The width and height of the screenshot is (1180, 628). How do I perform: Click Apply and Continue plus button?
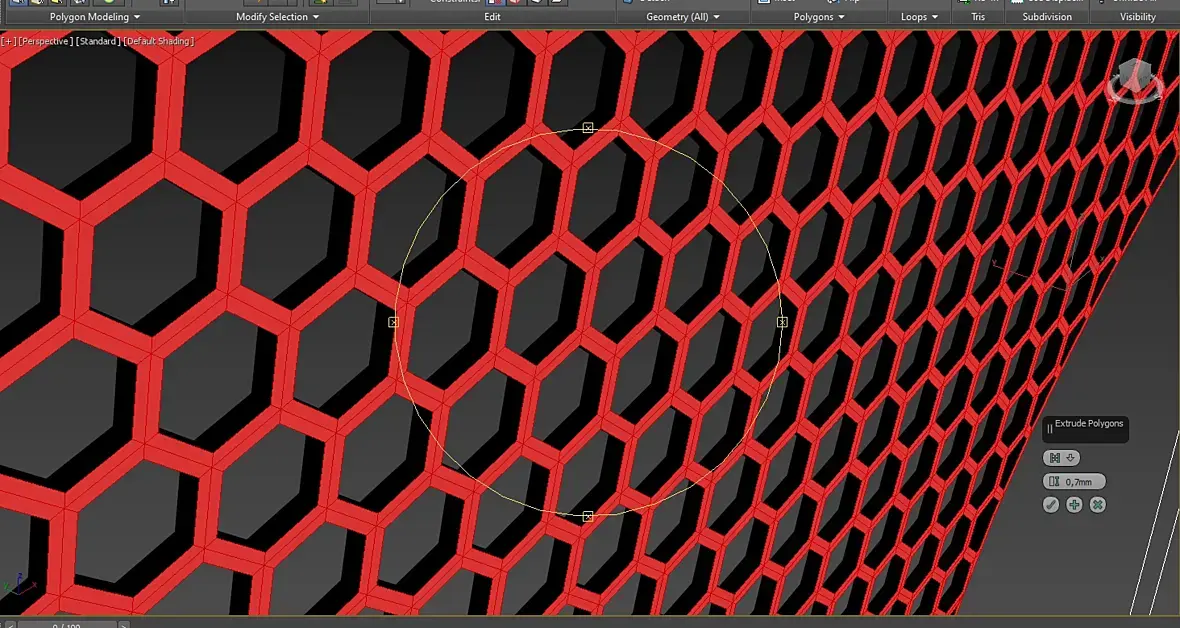click(1075, 505)
